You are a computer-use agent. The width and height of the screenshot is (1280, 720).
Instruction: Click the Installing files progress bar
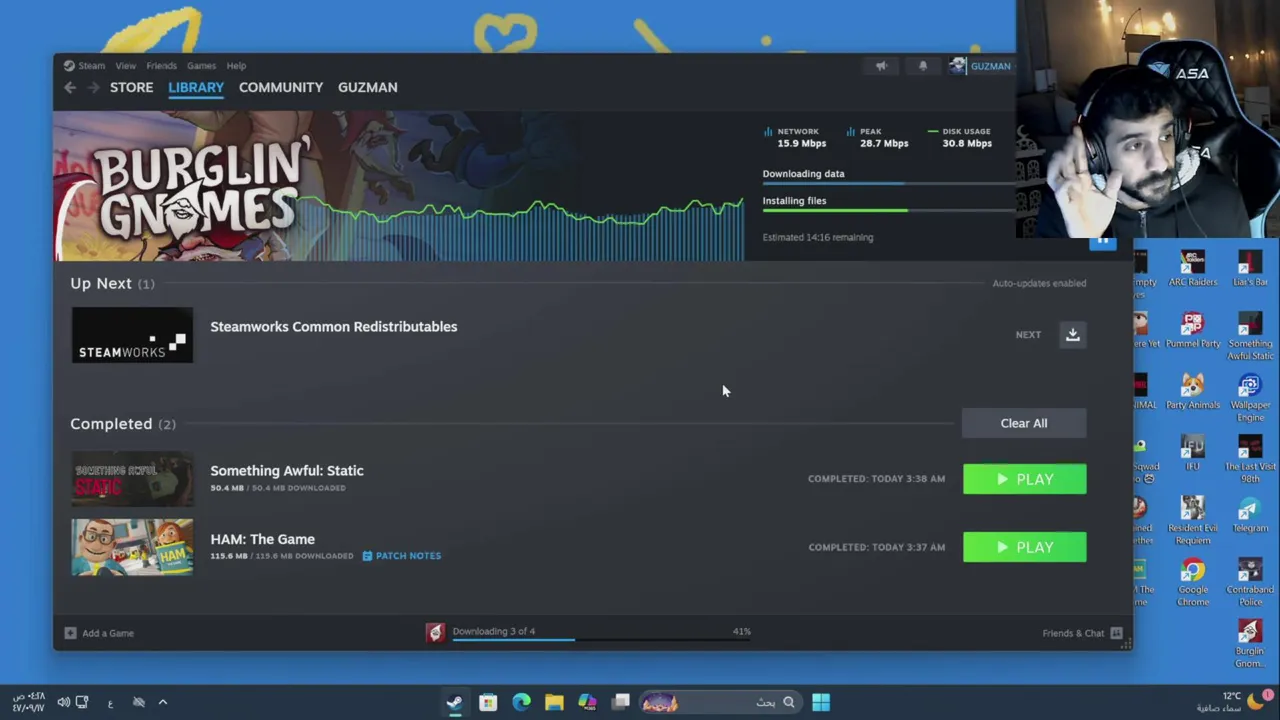click(889, 210)
